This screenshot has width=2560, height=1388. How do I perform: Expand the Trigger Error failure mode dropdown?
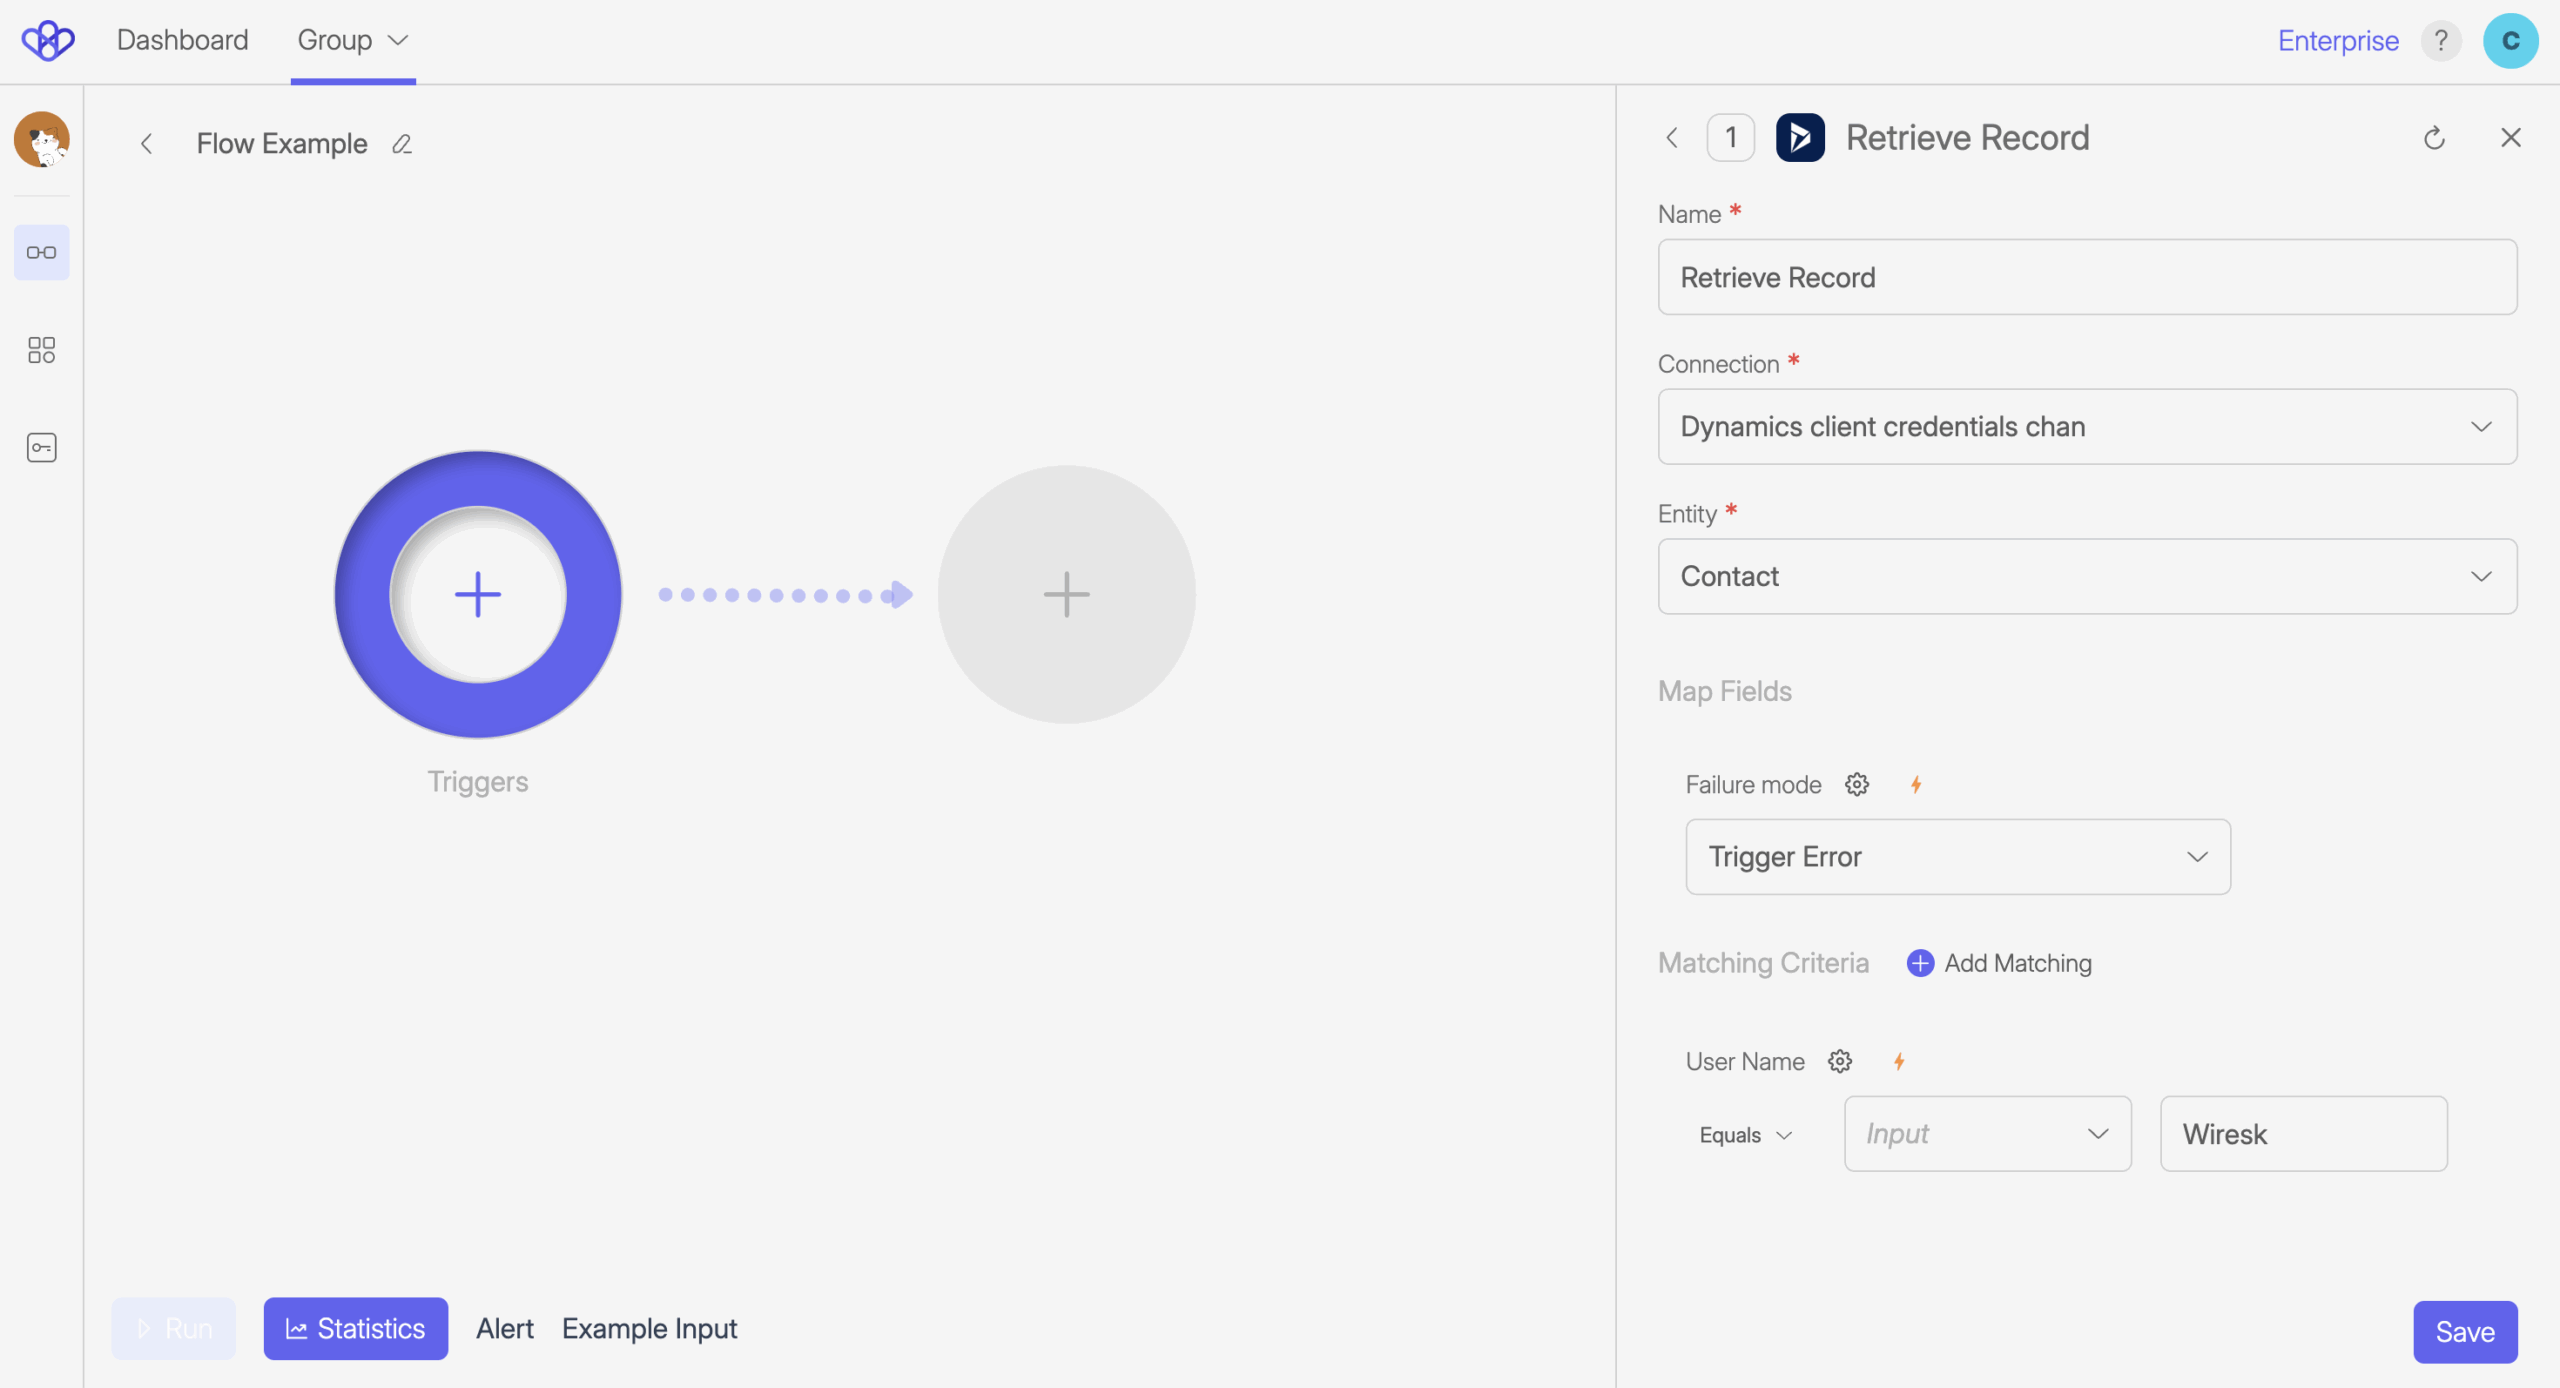point(1957,857)
